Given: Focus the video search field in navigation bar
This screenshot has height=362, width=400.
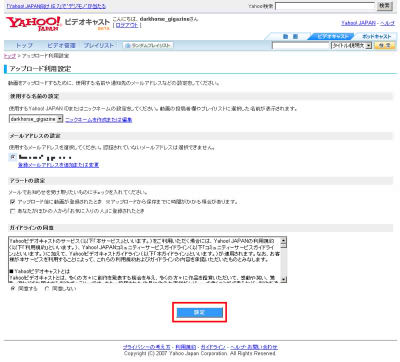Looking at the screenshot, I should click(301, 46).
